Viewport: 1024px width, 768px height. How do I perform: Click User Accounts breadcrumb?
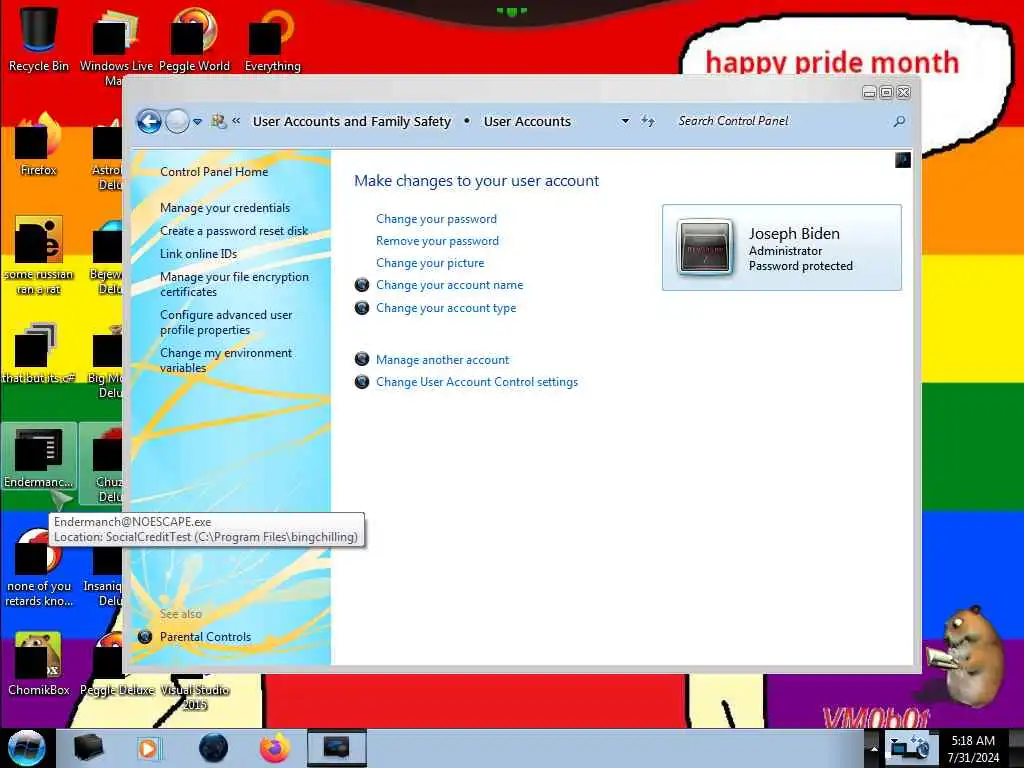tap(527, 121)
